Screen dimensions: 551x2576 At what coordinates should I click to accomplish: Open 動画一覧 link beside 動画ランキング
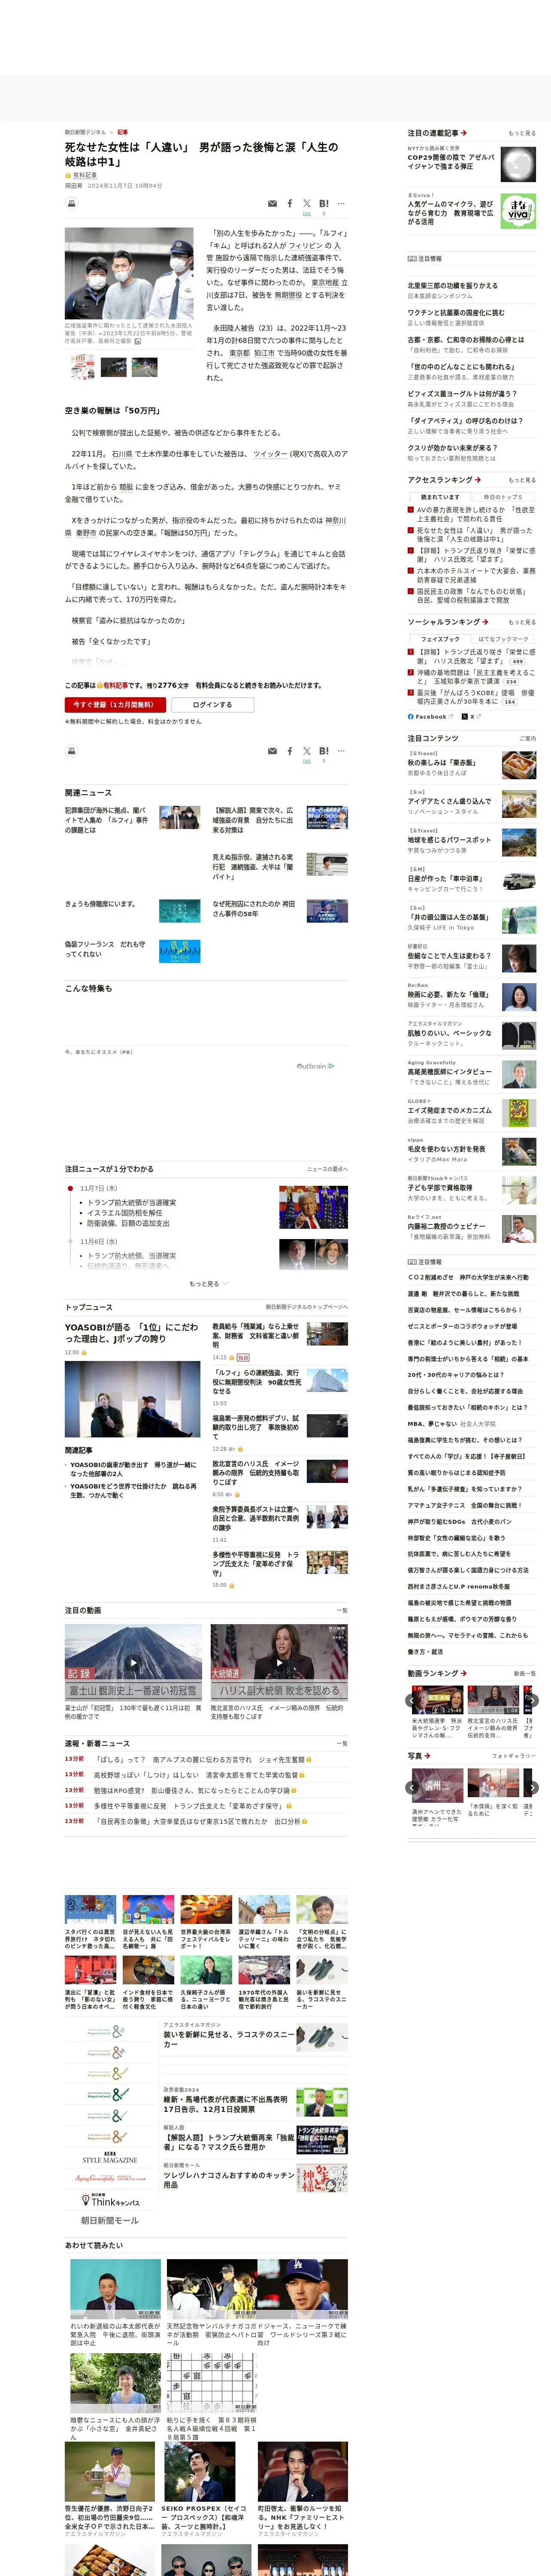524,1673
